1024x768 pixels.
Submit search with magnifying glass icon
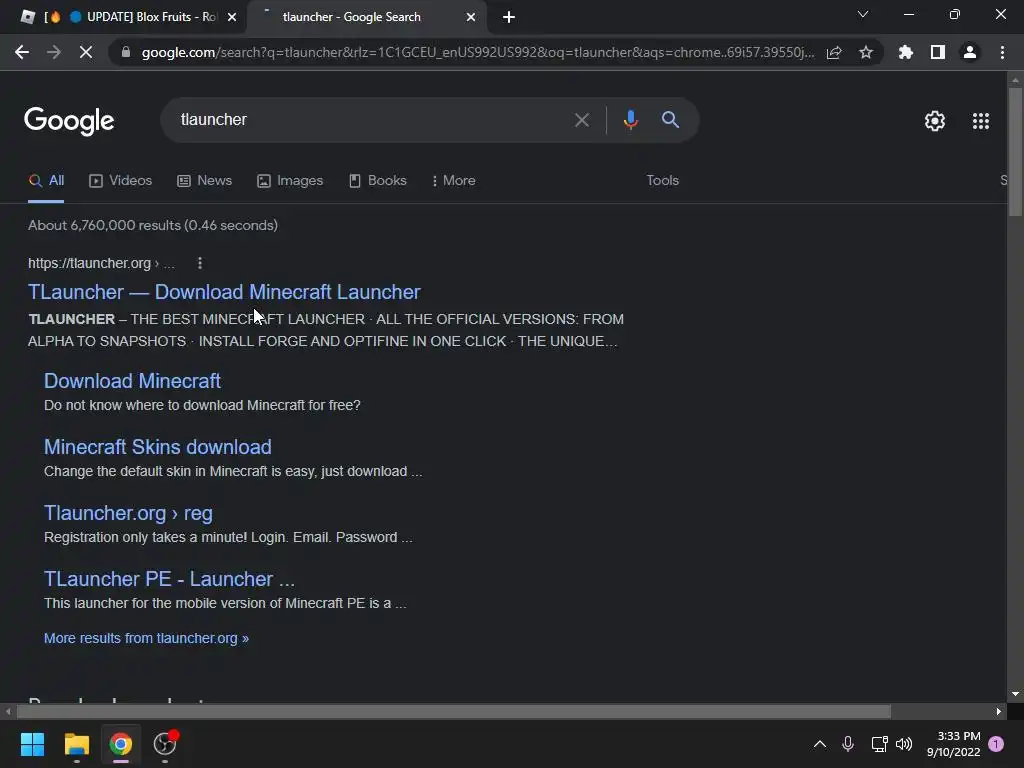click(x=670, y=120)
